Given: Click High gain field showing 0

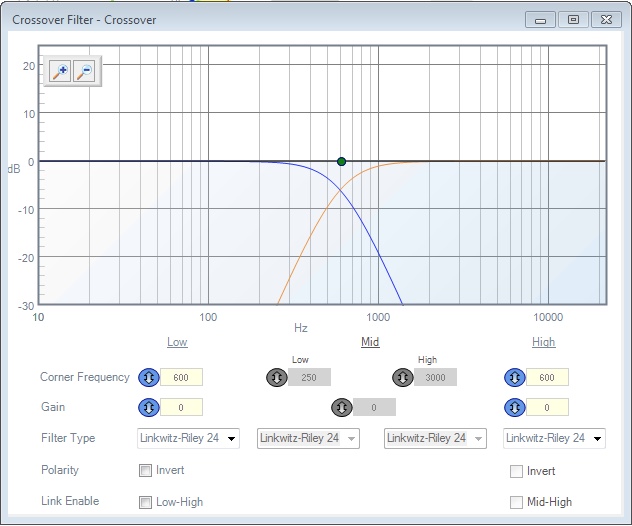Looking at the screenshot, I should (x=547, y=407).
